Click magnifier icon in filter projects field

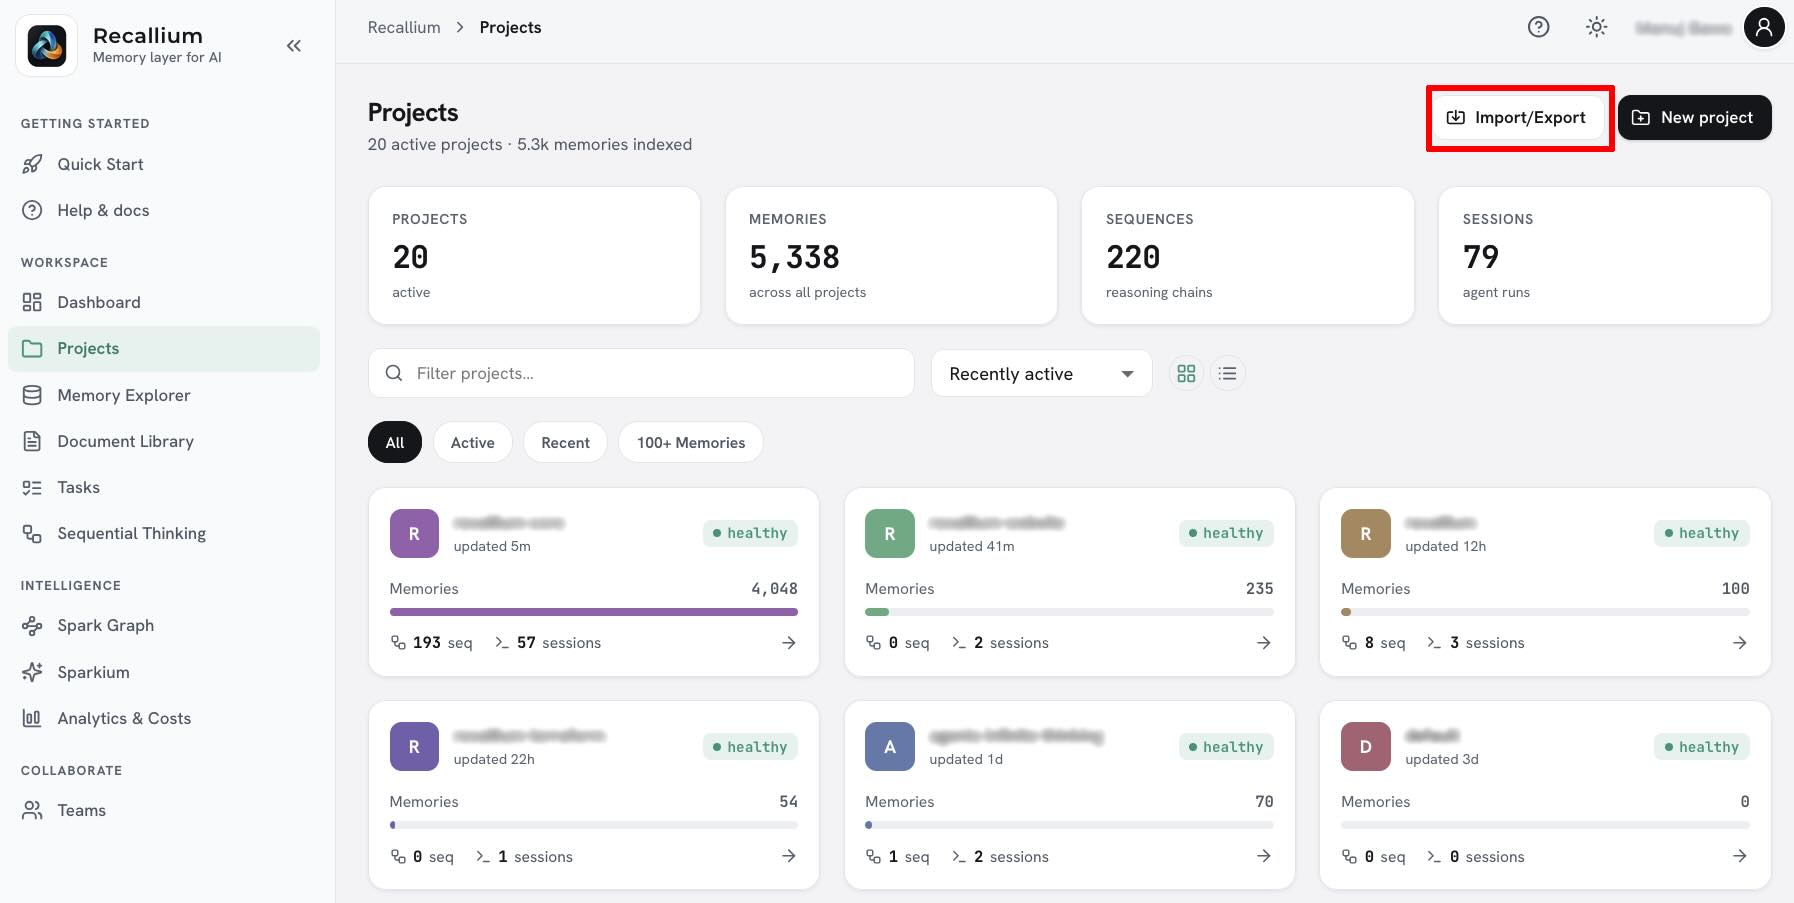[x=394, y=373]
